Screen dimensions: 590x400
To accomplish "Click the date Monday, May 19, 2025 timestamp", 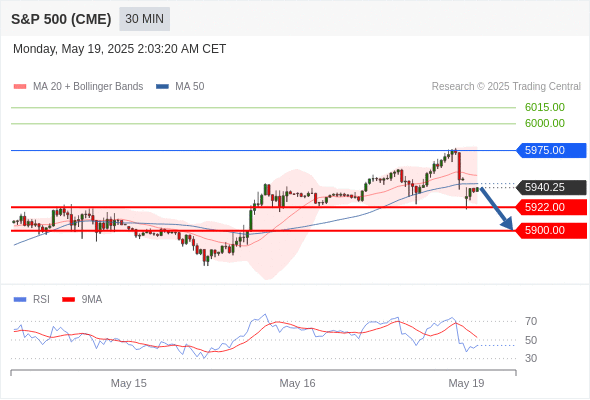I will click(x=119, y=49).
